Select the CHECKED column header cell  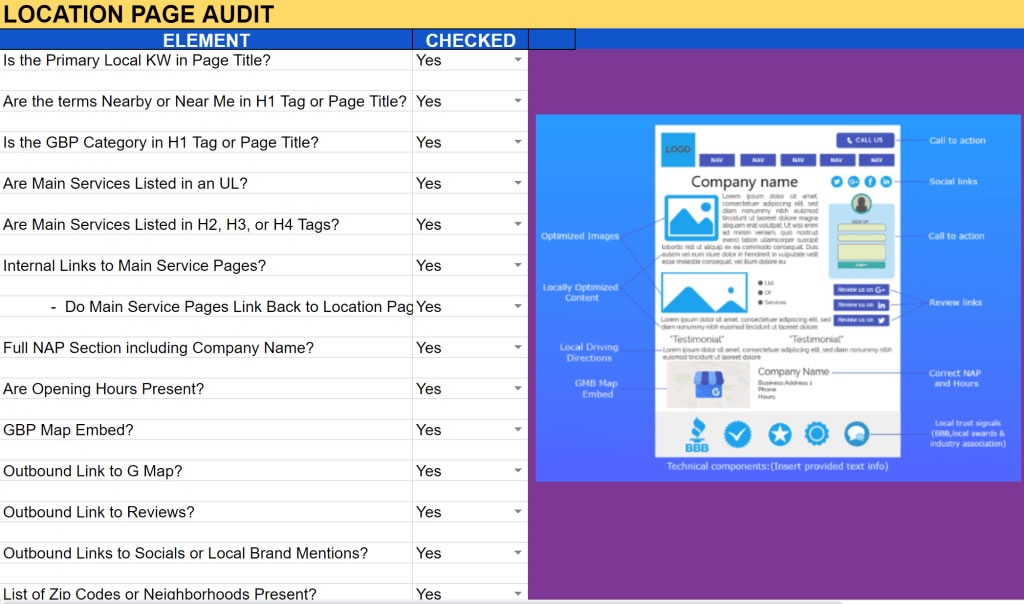click(470, 40)
